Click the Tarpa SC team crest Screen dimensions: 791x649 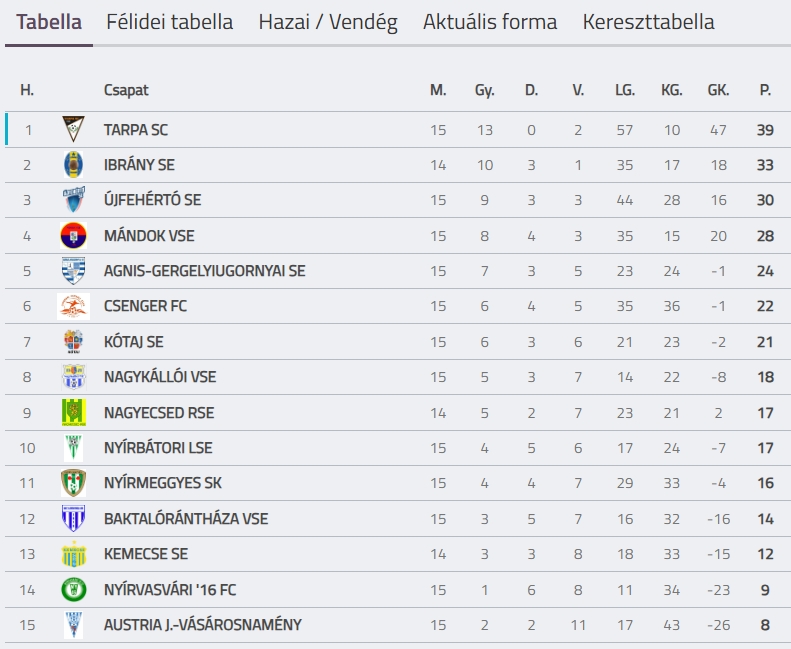73,130
